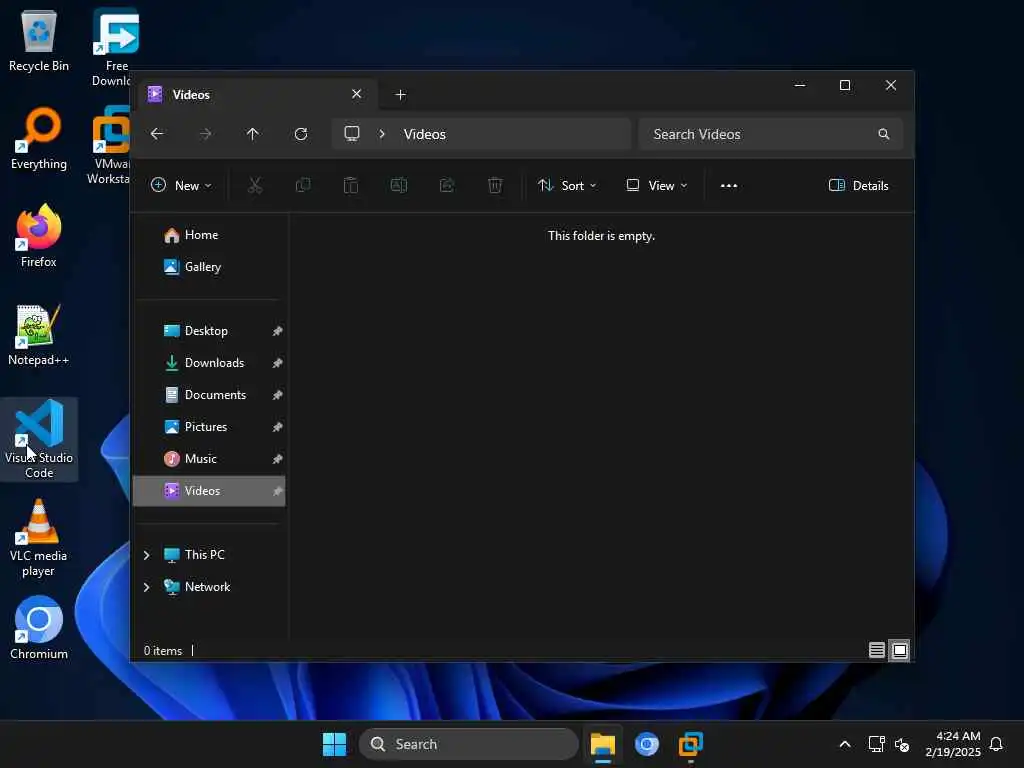Close the Videos tab
The width and height of the screenshot is (1024, 768).
pos(357,94)
